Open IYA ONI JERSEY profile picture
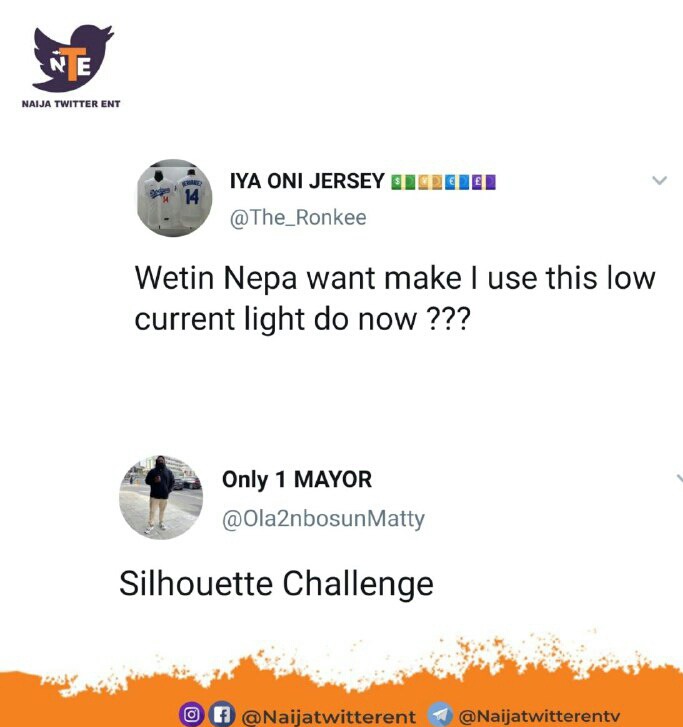Screen dimensions: 683x727 [x=174, y=198]
